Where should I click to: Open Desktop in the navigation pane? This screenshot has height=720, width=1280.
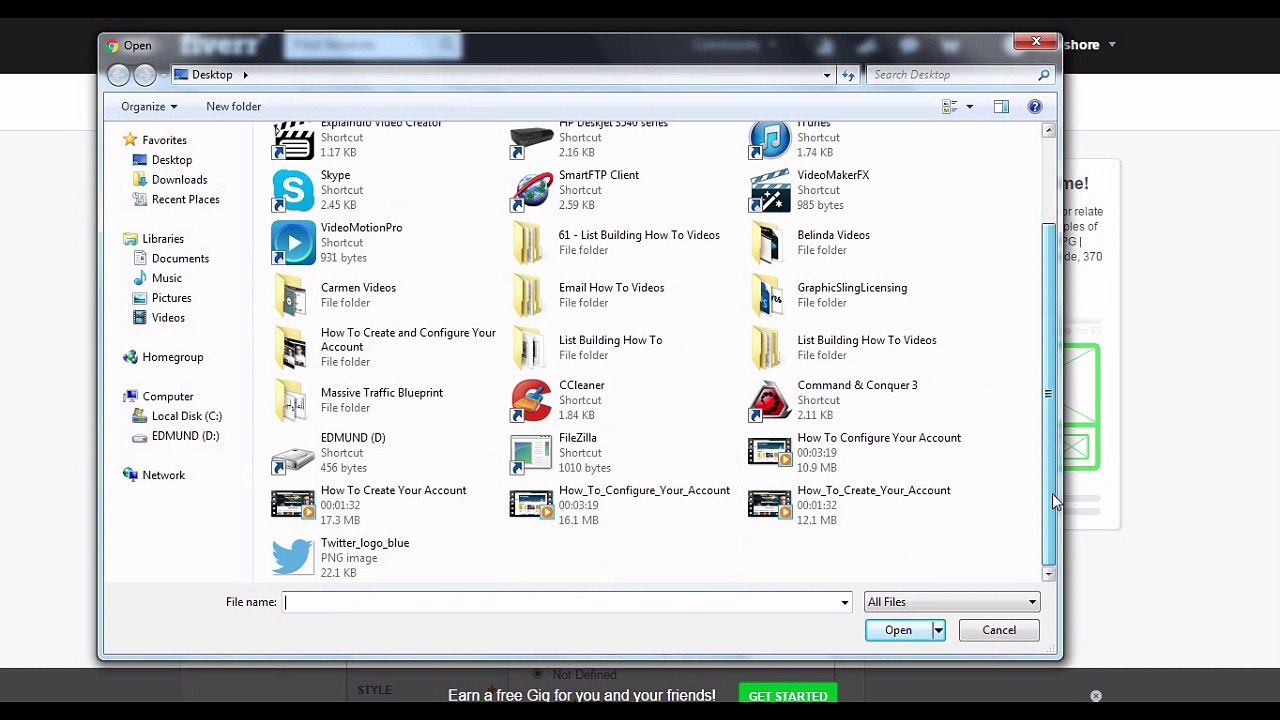172,160
